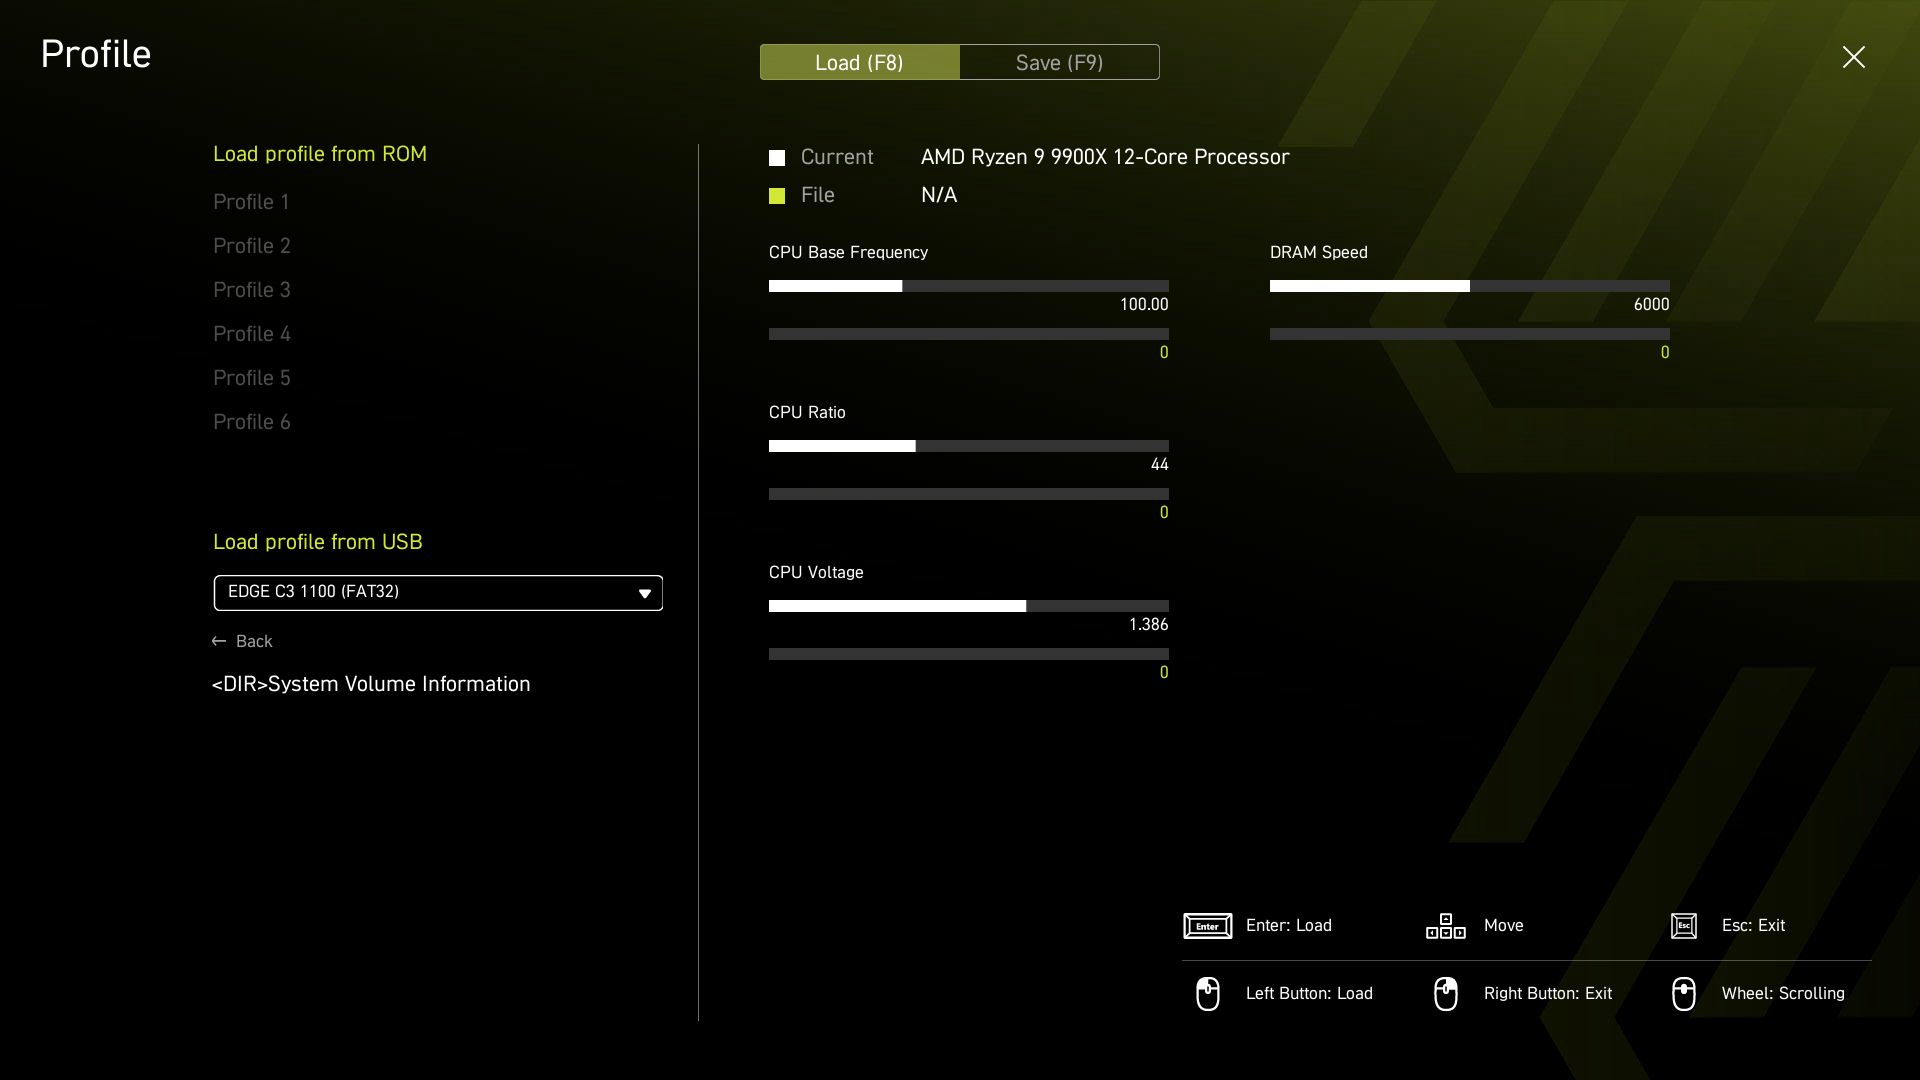Open the EDGE C3 1100 (FAT32) dropdown
The width and height of the screenshot is (1920, 1080).
pyautogui.click(x=437, y=592)
